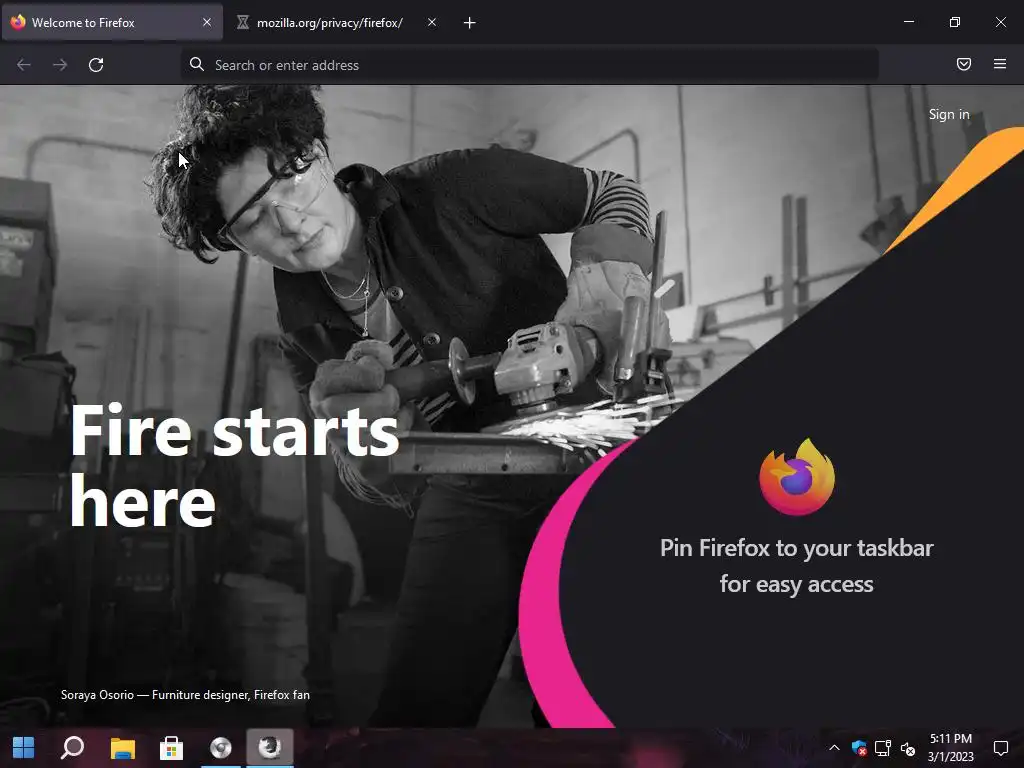Click the Sign in link
This screenshot has height=768, width=1024.
[x=949, y=114]
